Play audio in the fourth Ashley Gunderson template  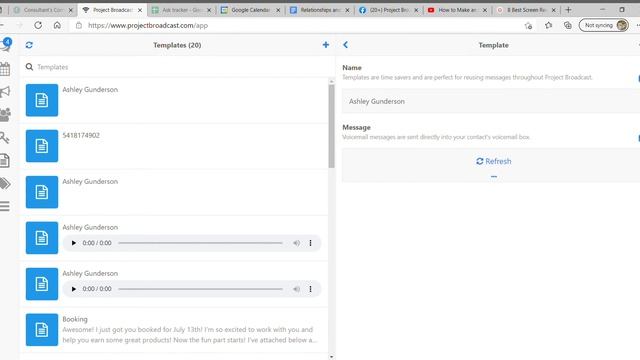click(73, 243)
